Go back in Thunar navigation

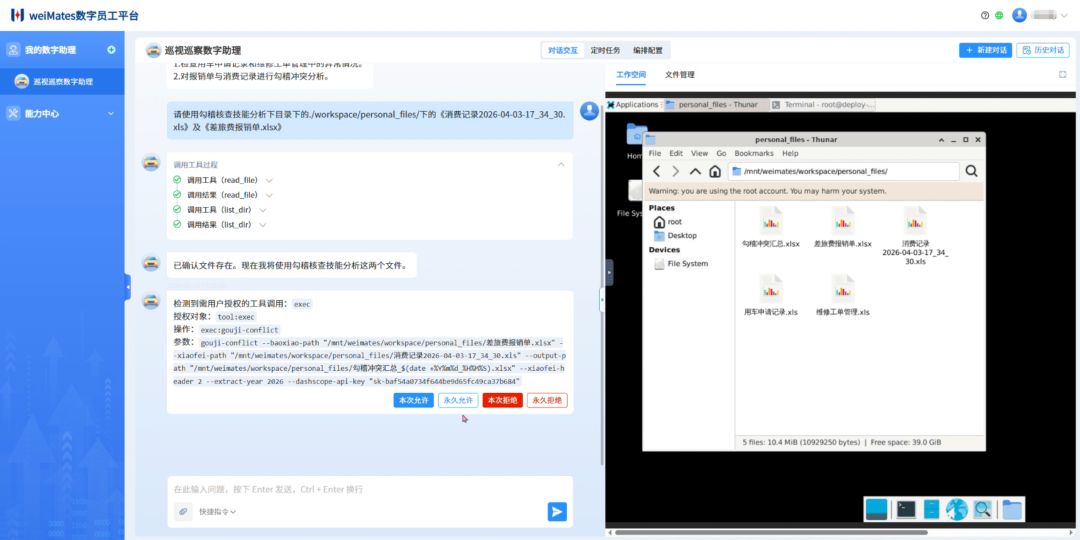(656, 171)
